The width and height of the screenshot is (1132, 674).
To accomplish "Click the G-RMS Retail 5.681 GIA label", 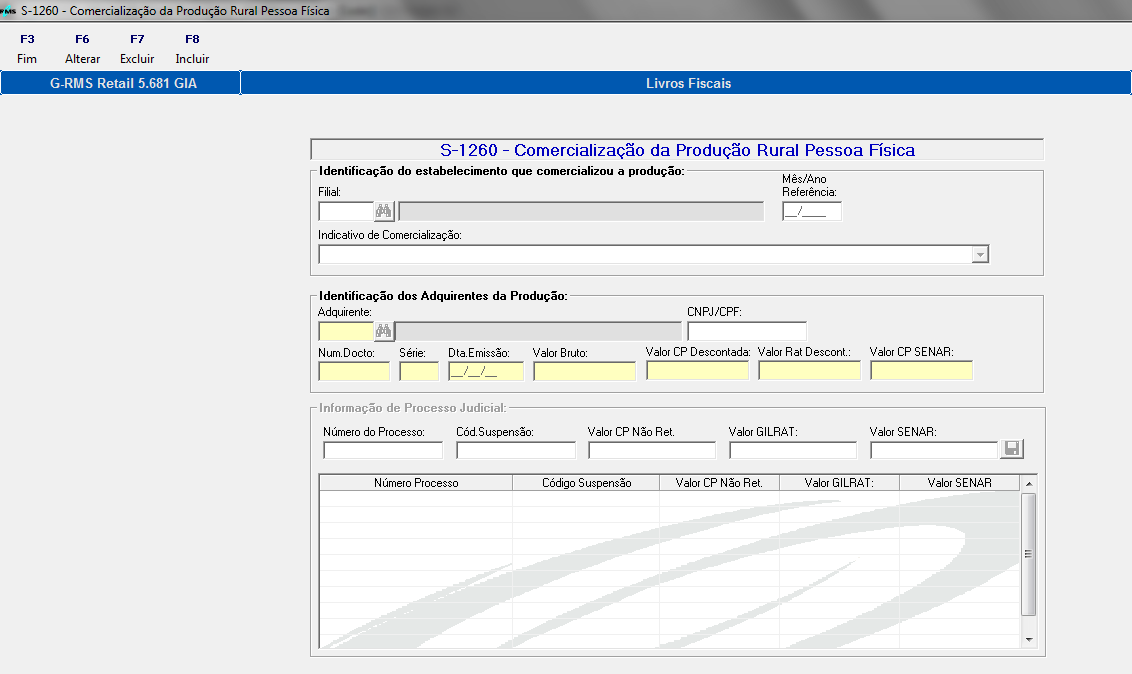I will 123,83.
